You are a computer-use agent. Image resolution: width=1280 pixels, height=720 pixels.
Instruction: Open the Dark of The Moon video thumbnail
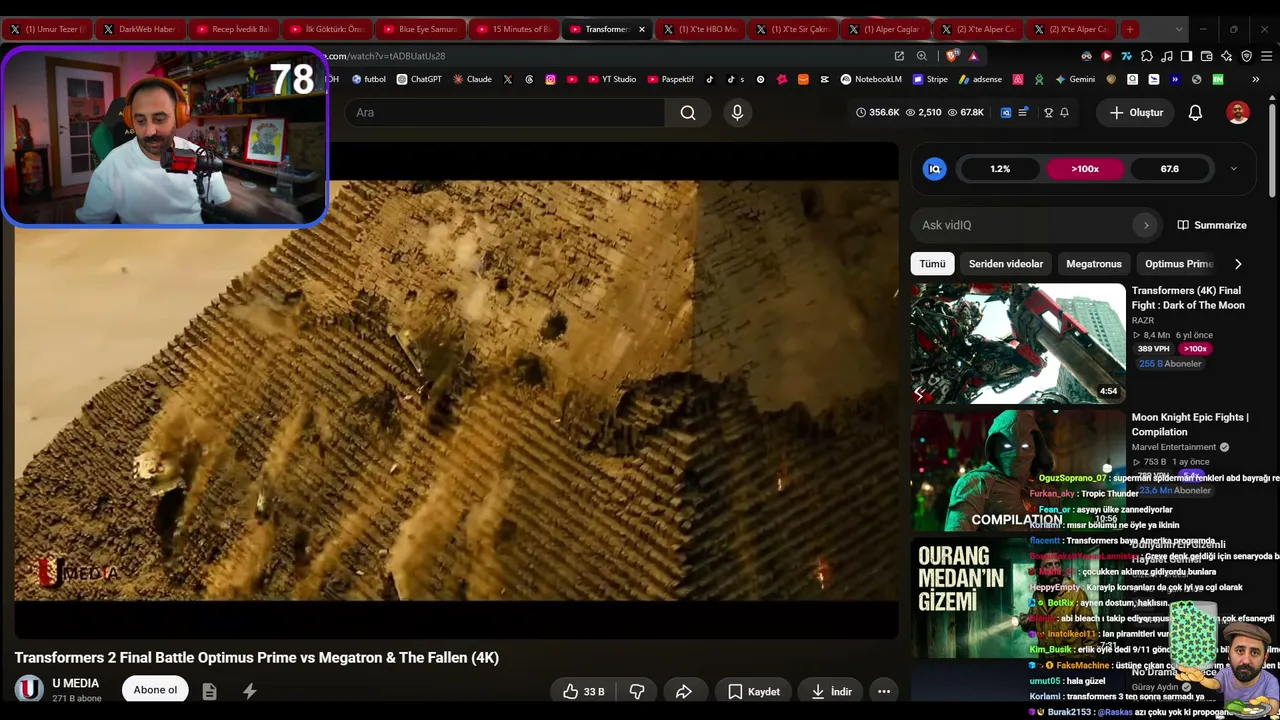coord(1018,343)
